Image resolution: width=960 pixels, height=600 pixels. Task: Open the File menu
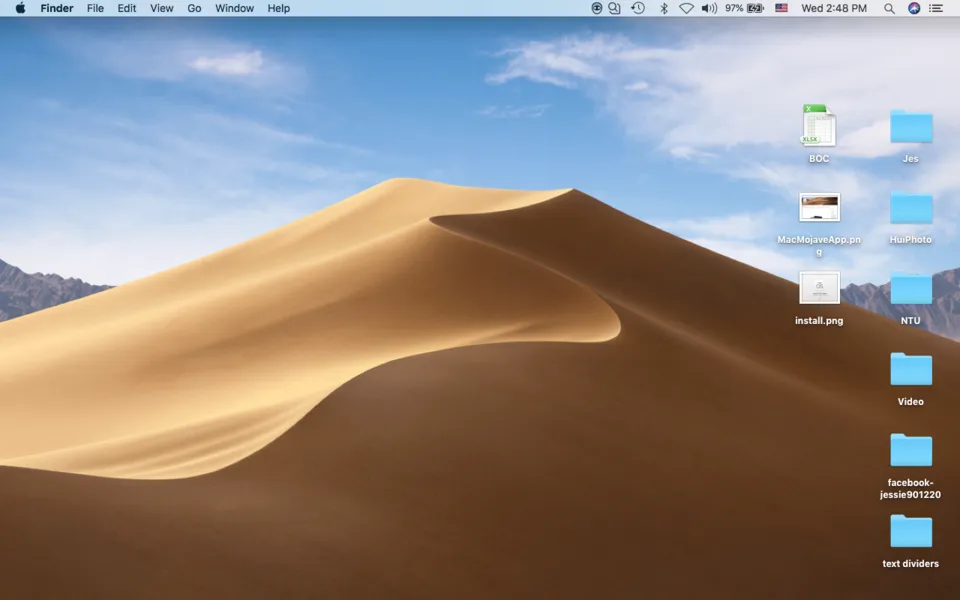(95, 8)
